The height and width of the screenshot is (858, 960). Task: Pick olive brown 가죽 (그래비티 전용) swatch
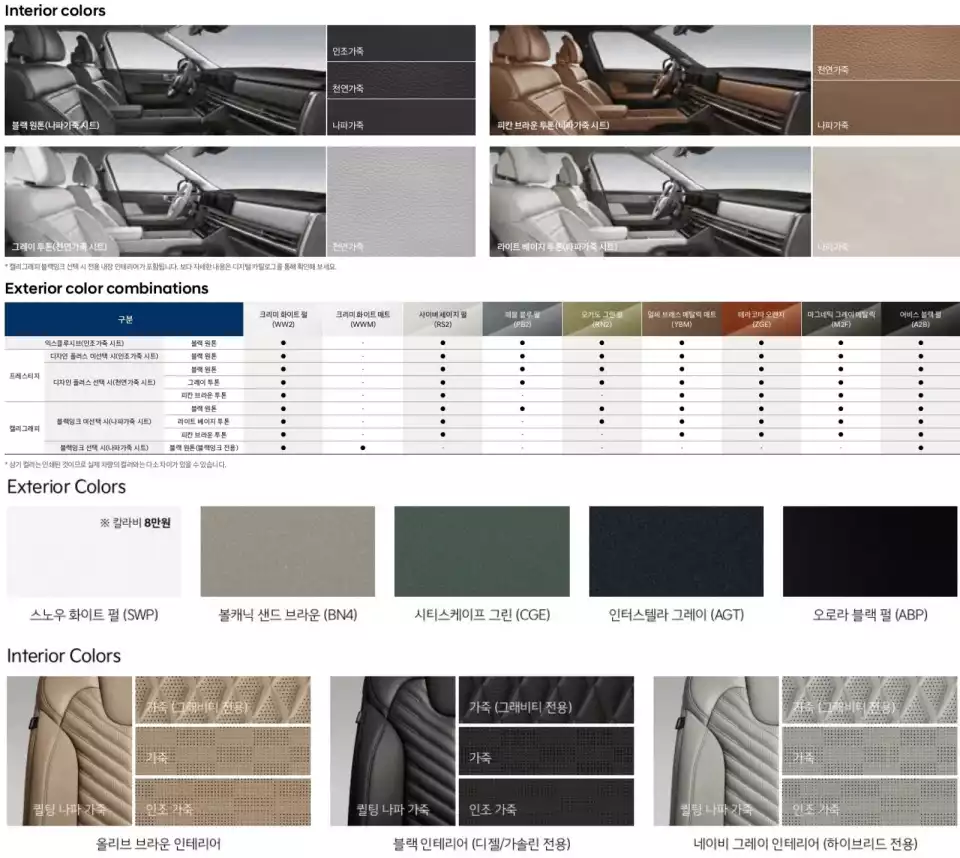tap(223, 700)
